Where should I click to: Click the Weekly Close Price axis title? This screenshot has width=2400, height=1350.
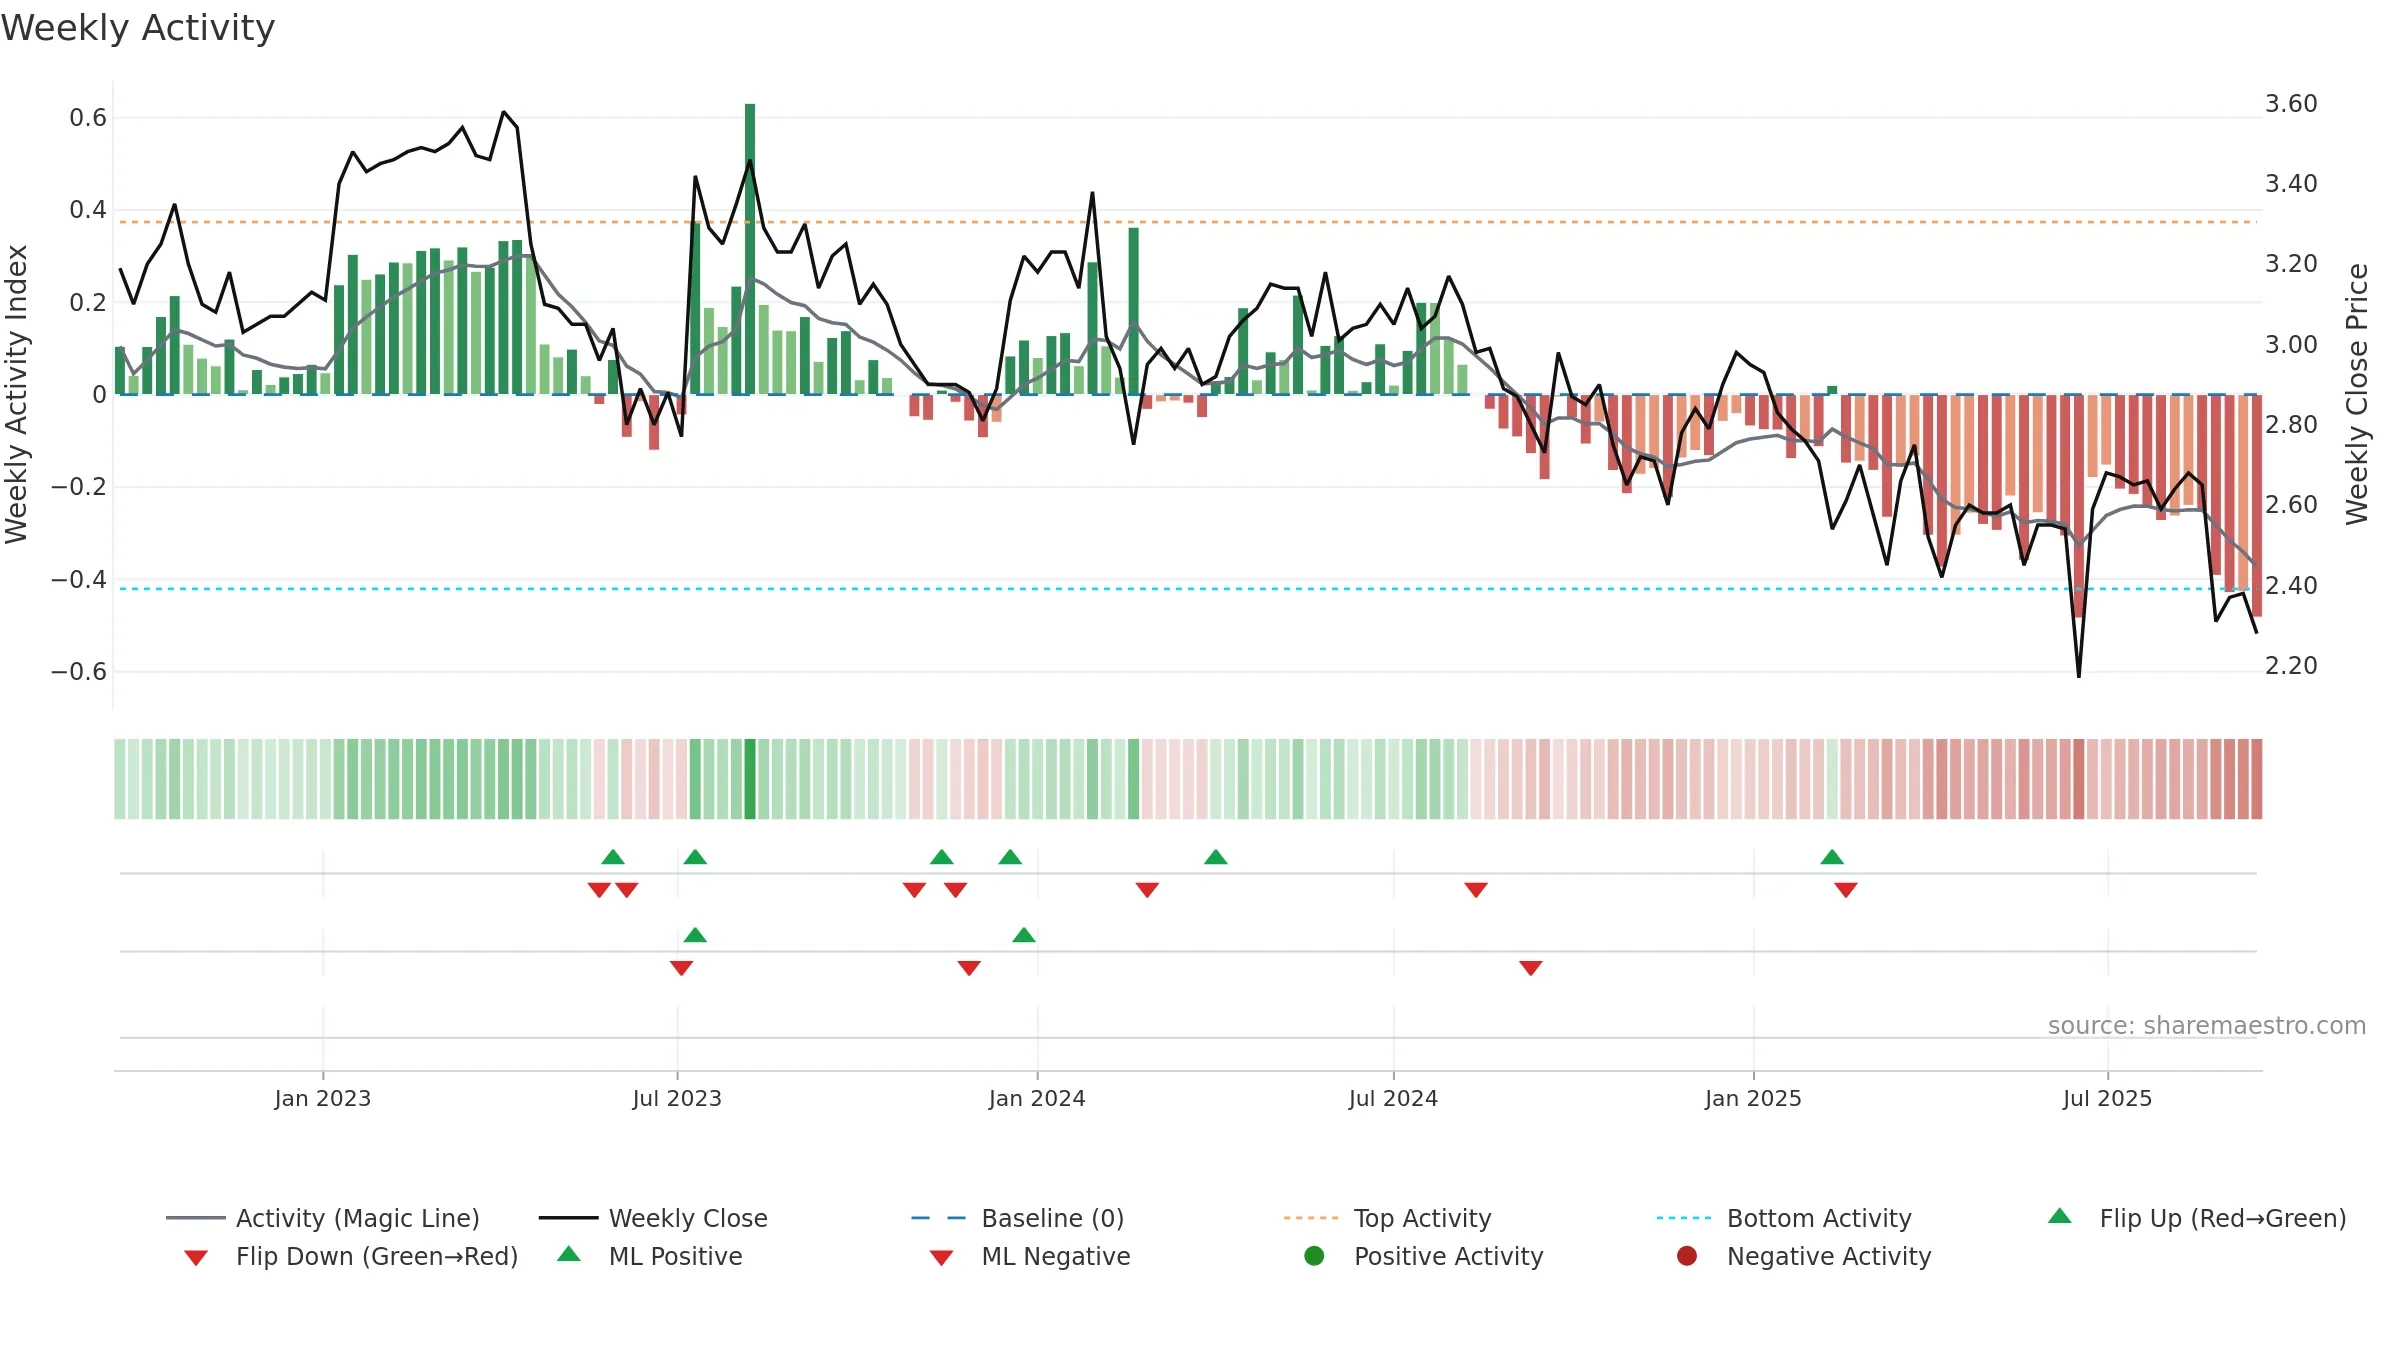[2357, 395]
